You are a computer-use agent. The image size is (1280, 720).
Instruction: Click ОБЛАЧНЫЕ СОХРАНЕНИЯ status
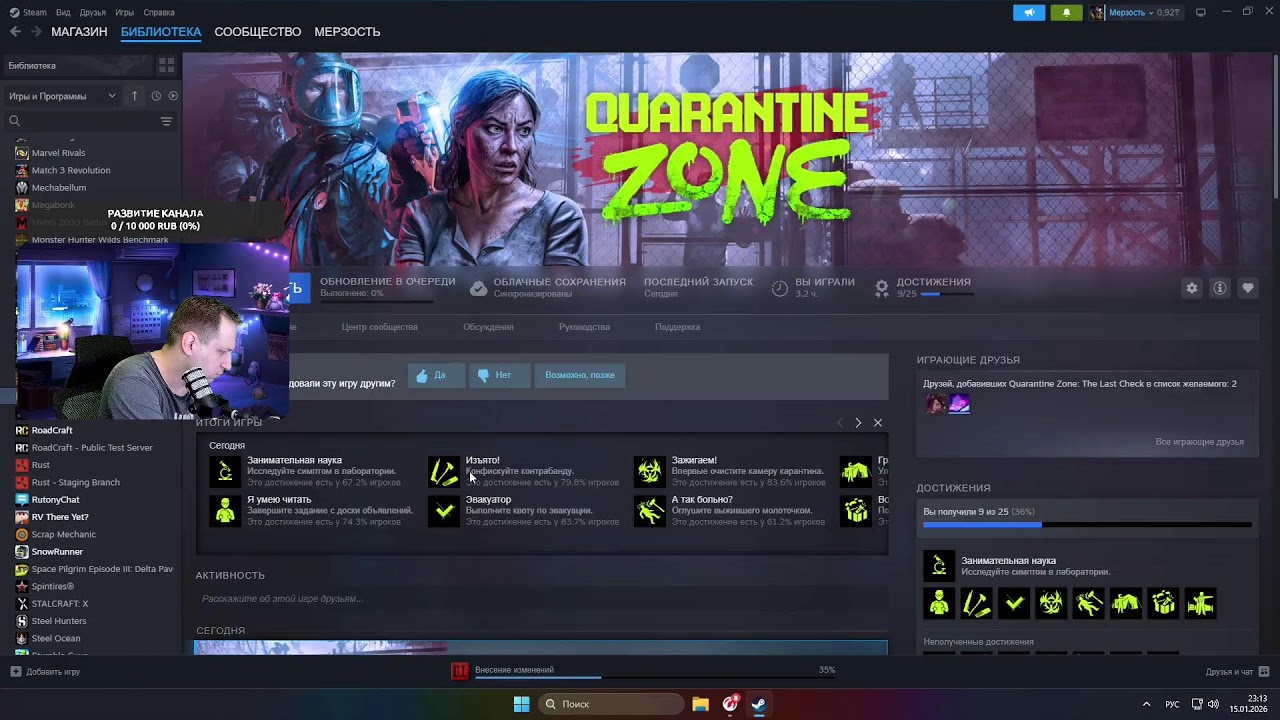click(548, 288)
